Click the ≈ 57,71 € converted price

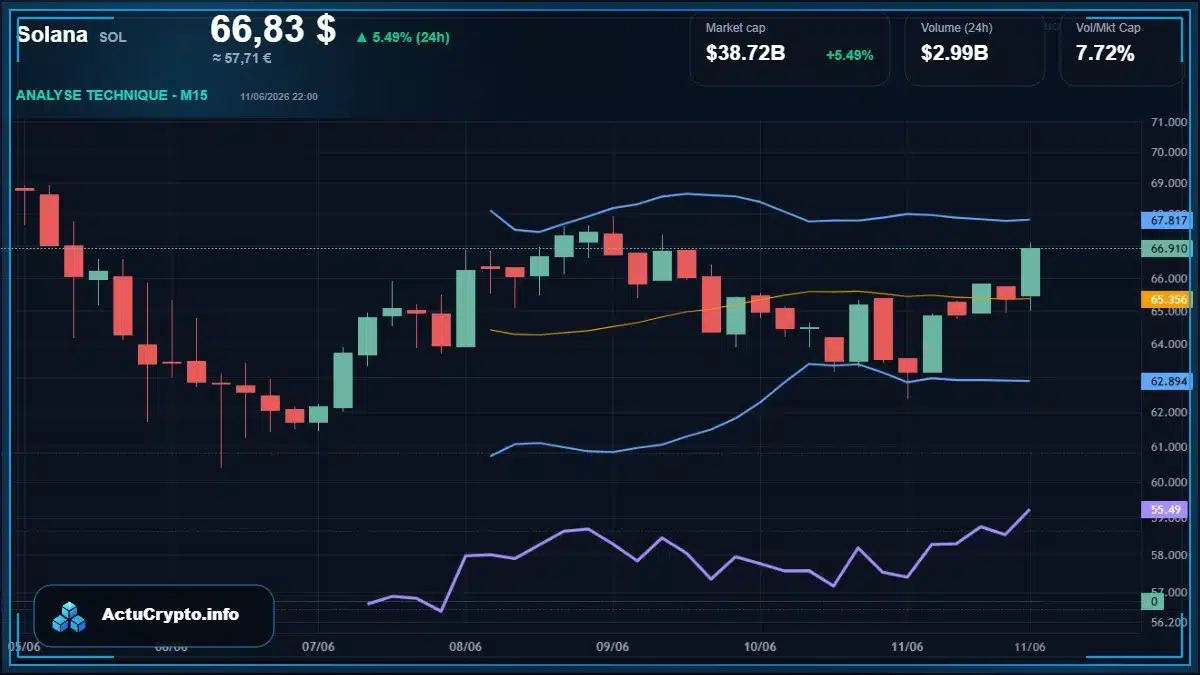click(242, 58)
